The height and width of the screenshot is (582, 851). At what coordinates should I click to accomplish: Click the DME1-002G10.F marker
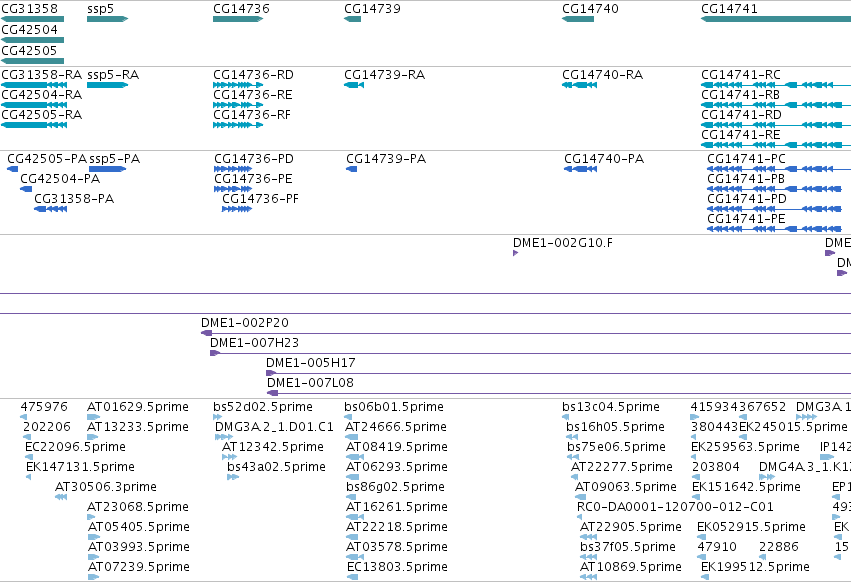pos(516,253)
